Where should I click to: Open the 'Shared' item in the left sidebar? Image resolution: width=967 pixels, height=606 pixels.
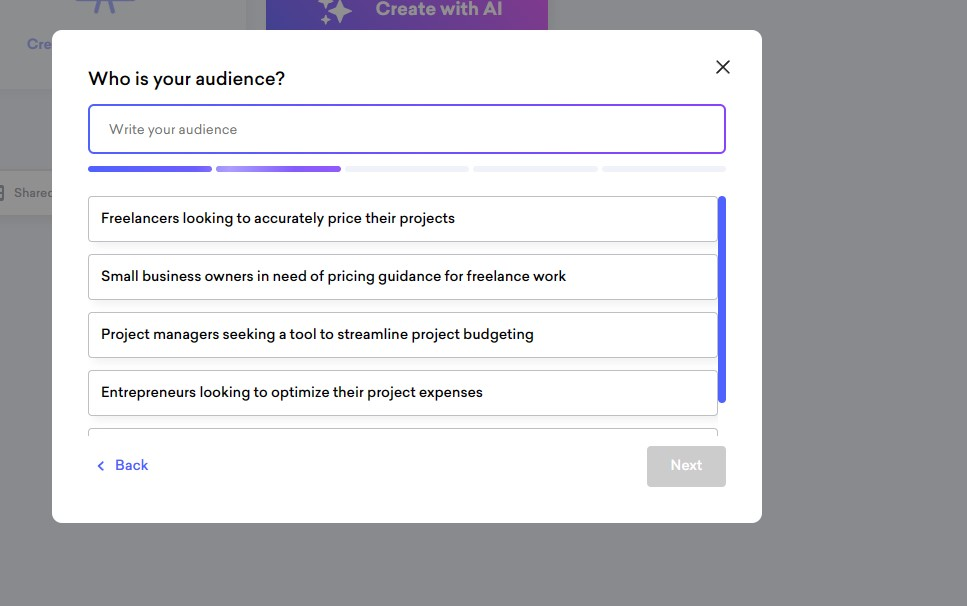click(30, 192)
